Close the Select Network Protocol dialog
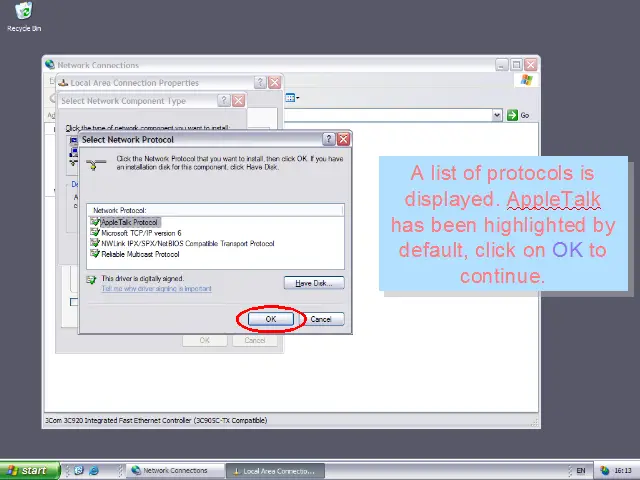The image size is (640, 480). [x=344, y=140]
